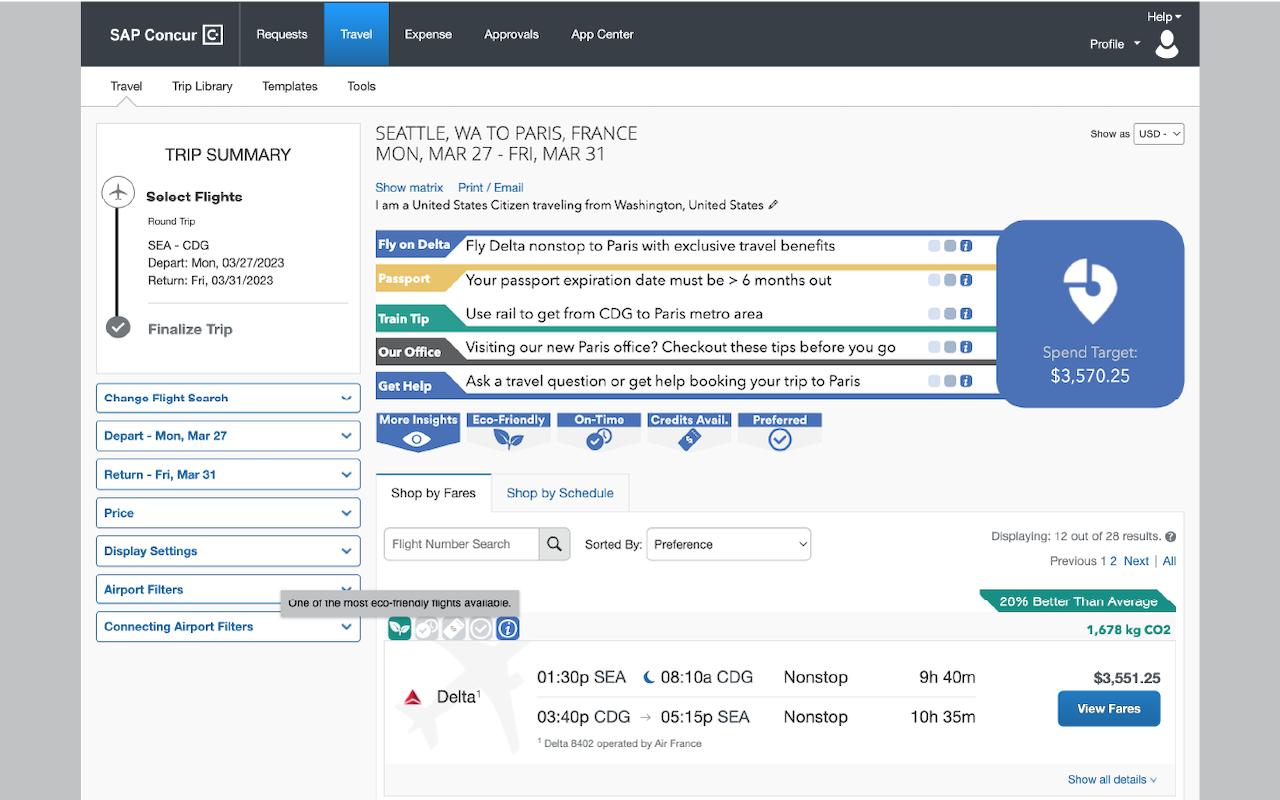Click the magnifier flight number search button

coord(555,544)
